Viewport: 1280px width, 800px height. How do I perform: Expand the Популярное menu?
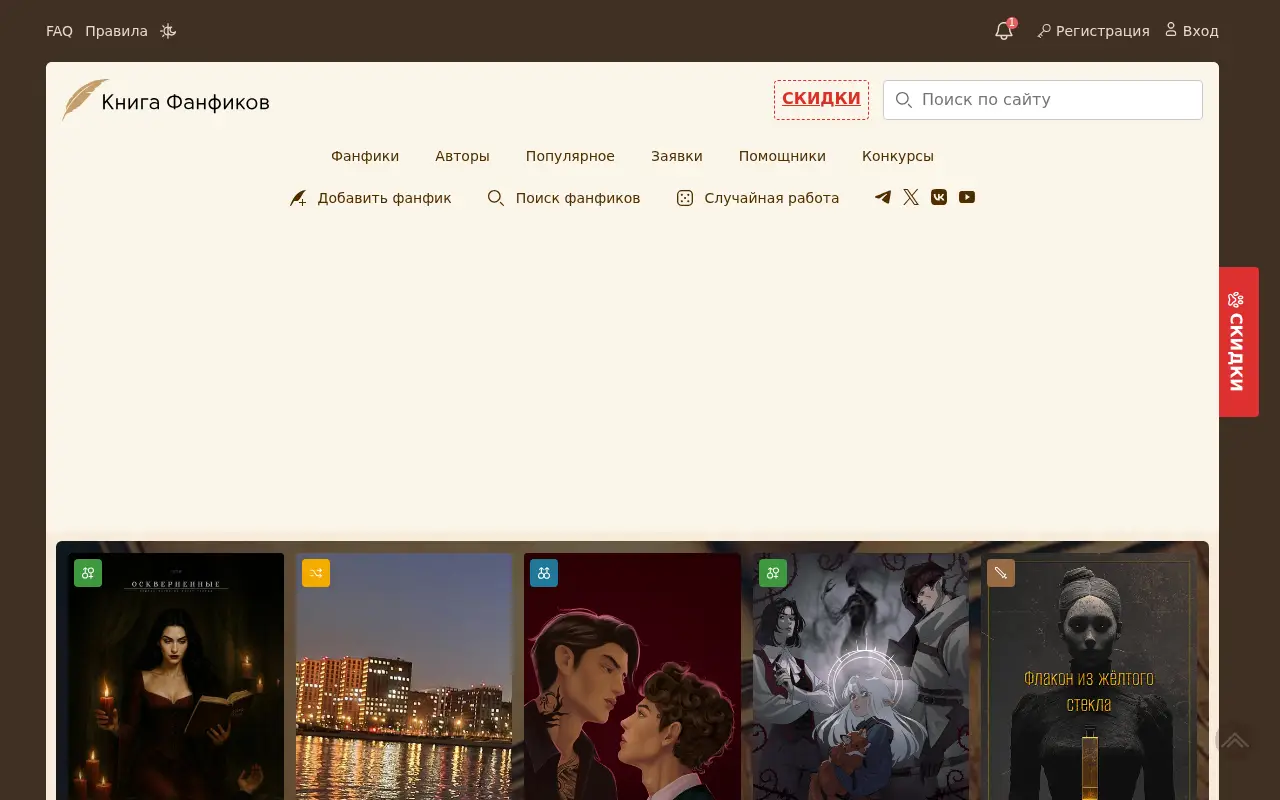tap(570, 156)
